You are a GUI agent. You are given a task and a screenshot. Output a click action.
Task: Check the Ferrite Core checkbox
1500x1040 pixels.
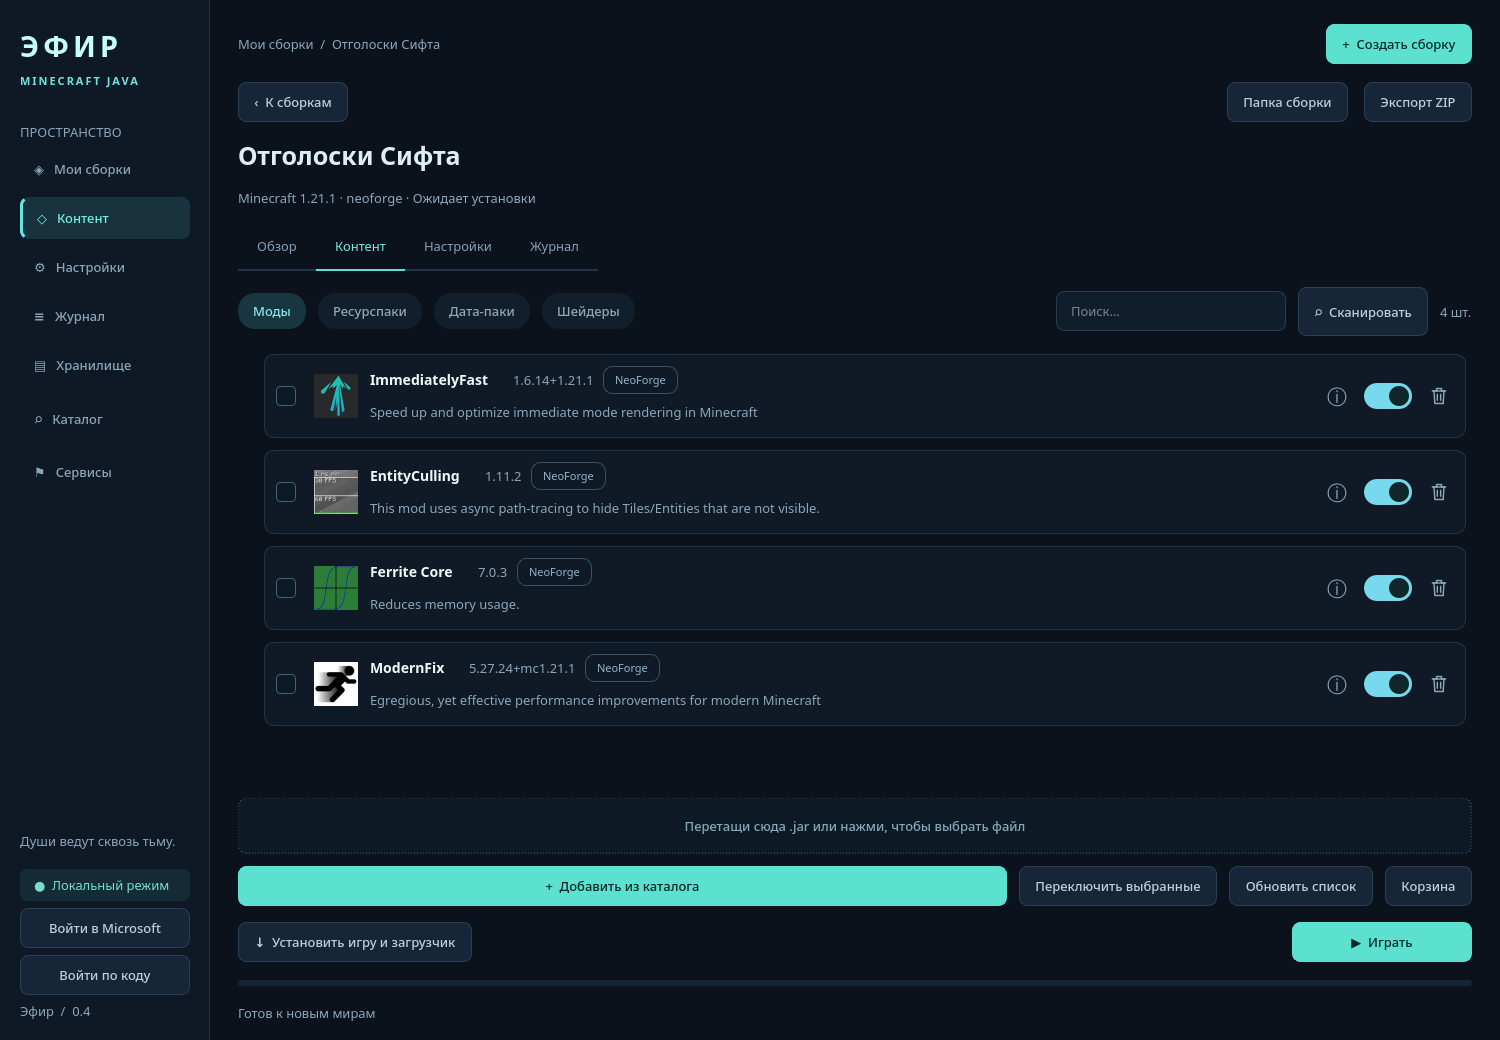click(286, 588)
